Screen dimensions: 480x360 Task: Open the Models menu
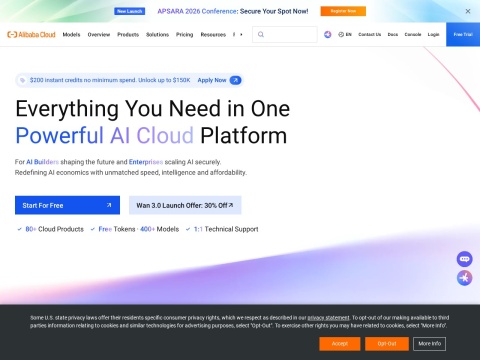(71, 34)
